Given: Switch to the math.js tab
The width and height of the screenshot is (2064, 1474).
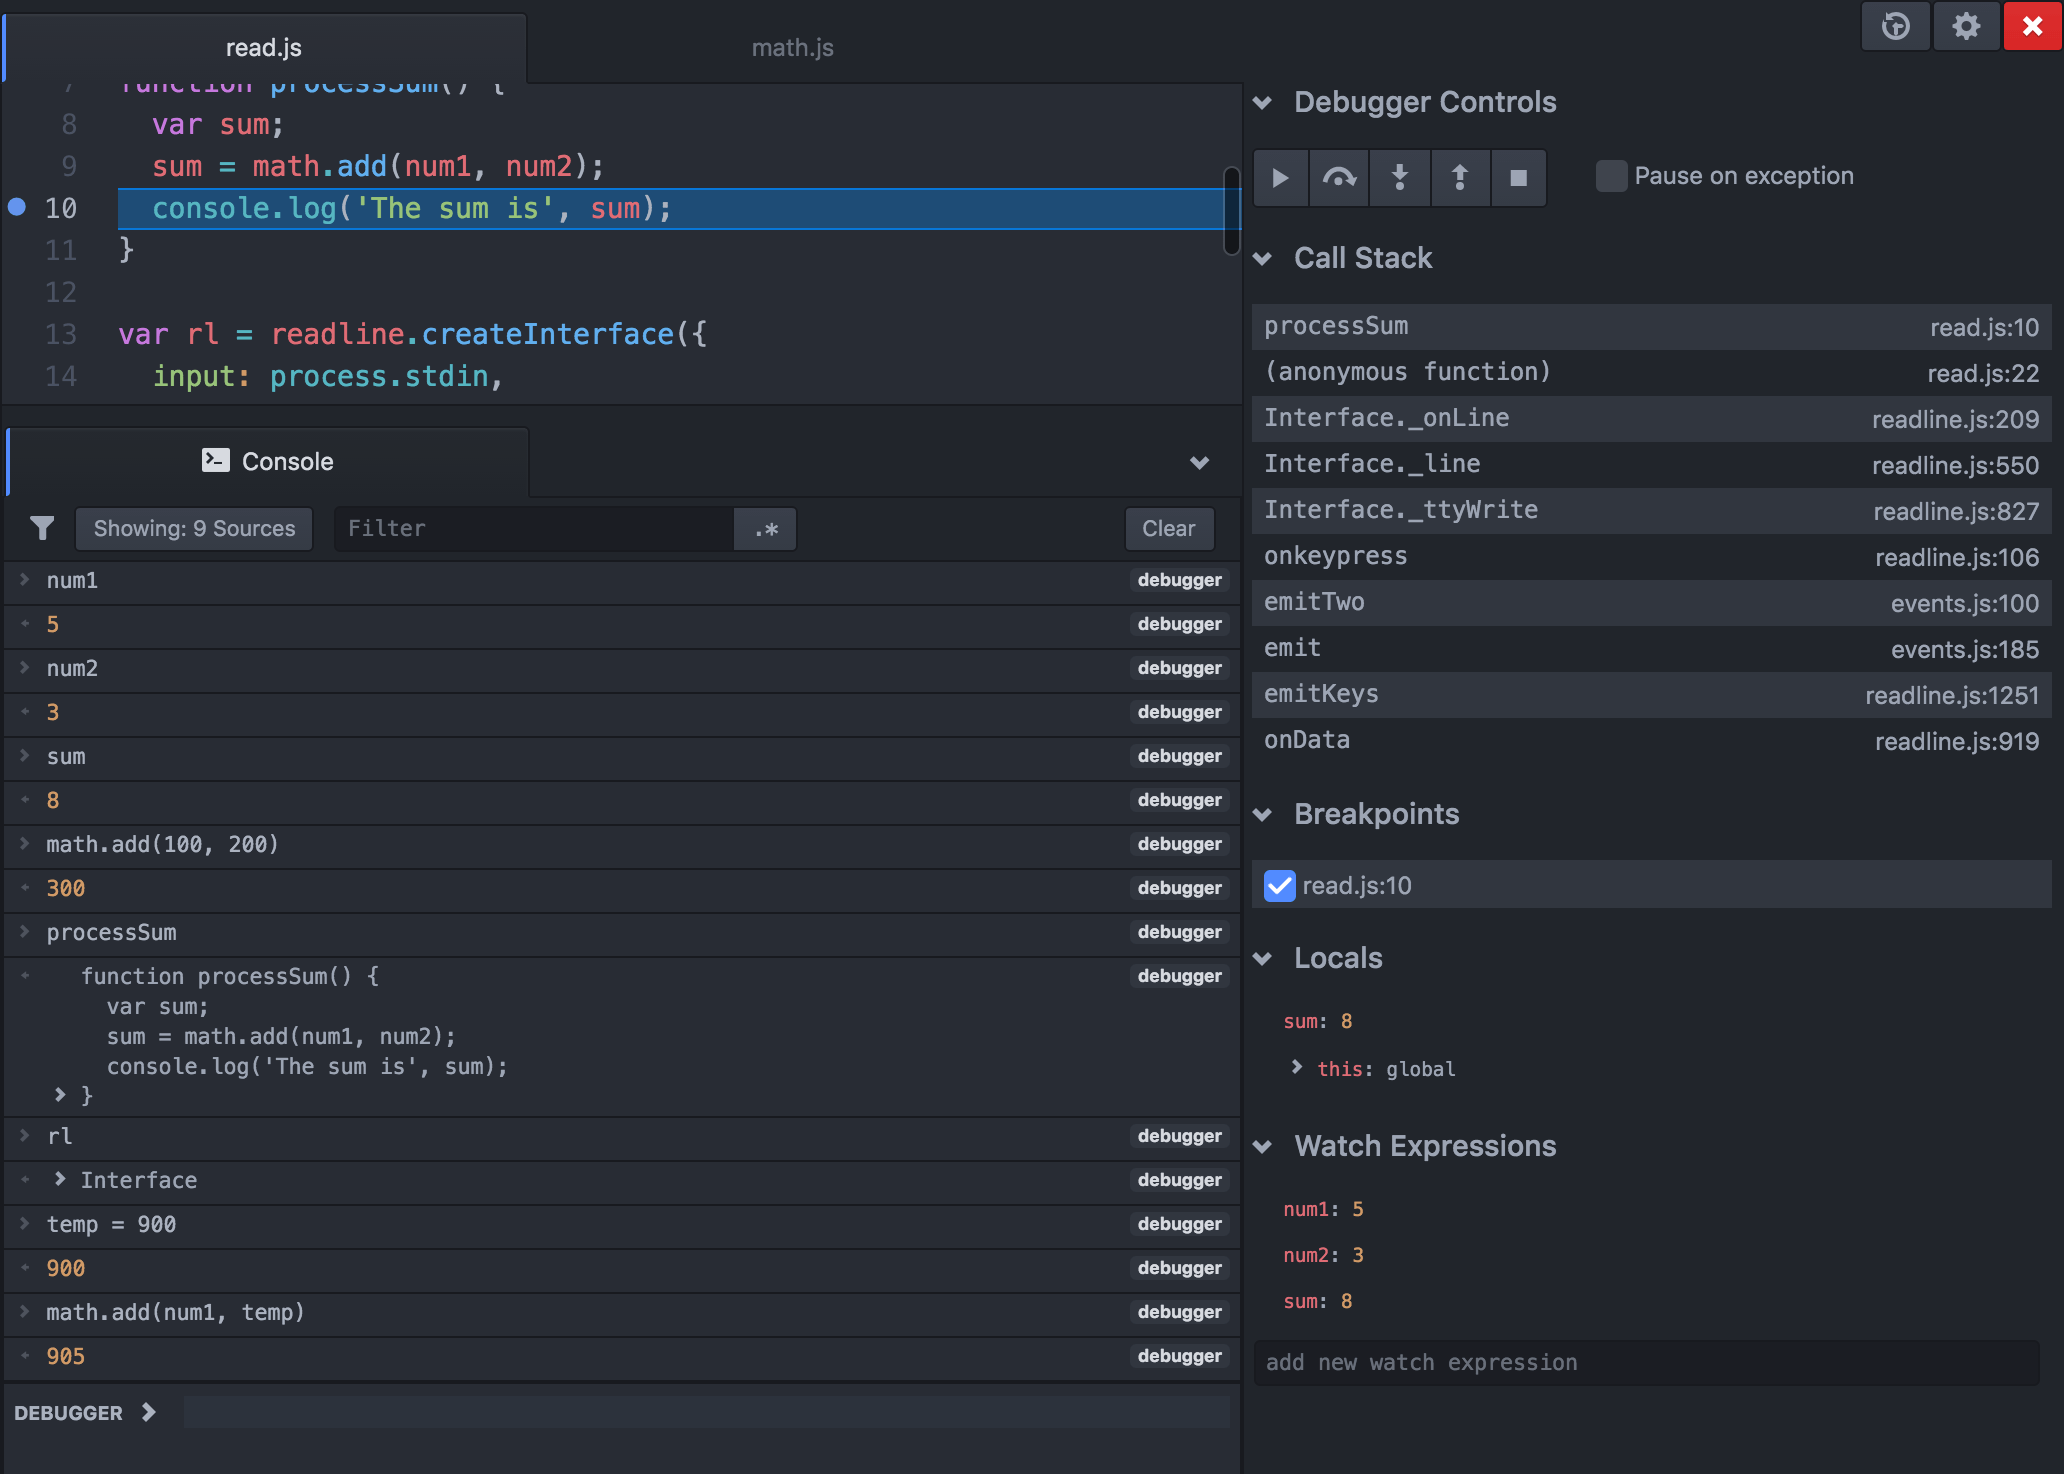Looking at the screenshot, I should pos(792,48).
